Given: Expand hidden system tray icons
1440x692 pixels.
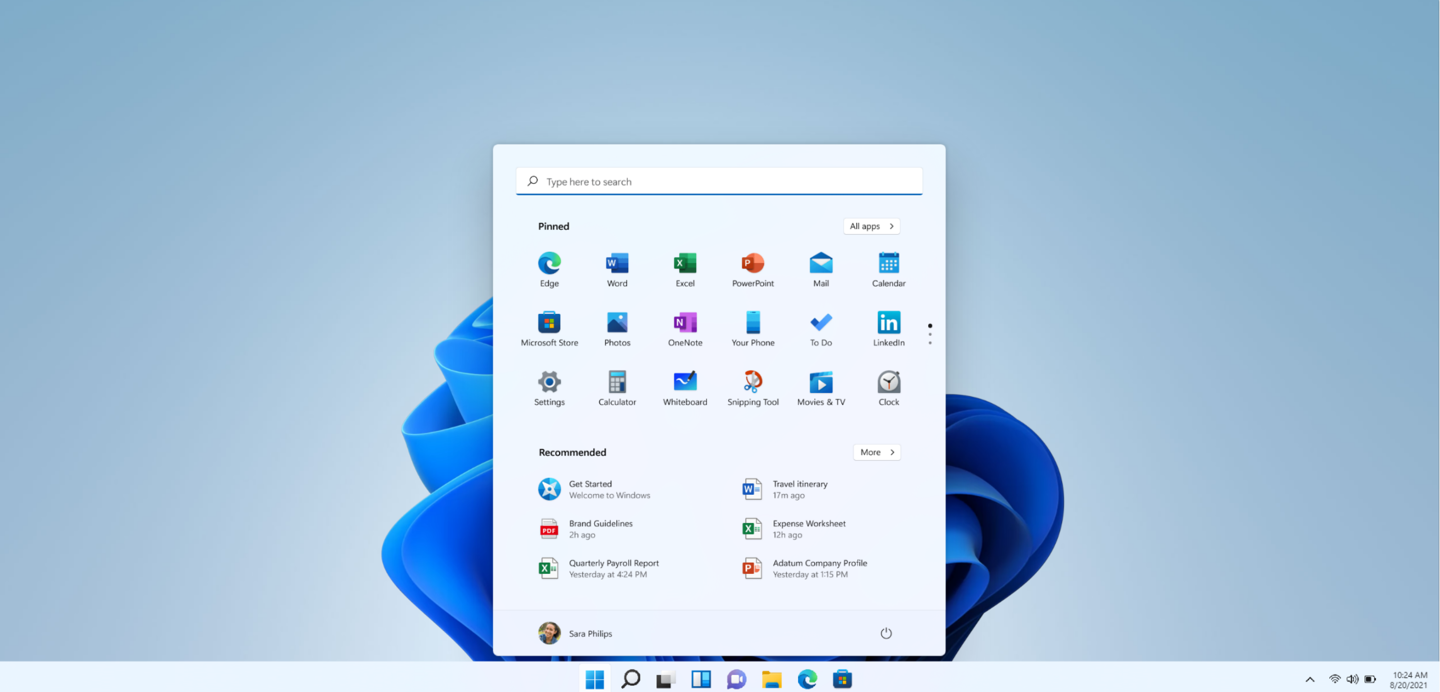Looking at the screenshot, I should (1310, 678).
